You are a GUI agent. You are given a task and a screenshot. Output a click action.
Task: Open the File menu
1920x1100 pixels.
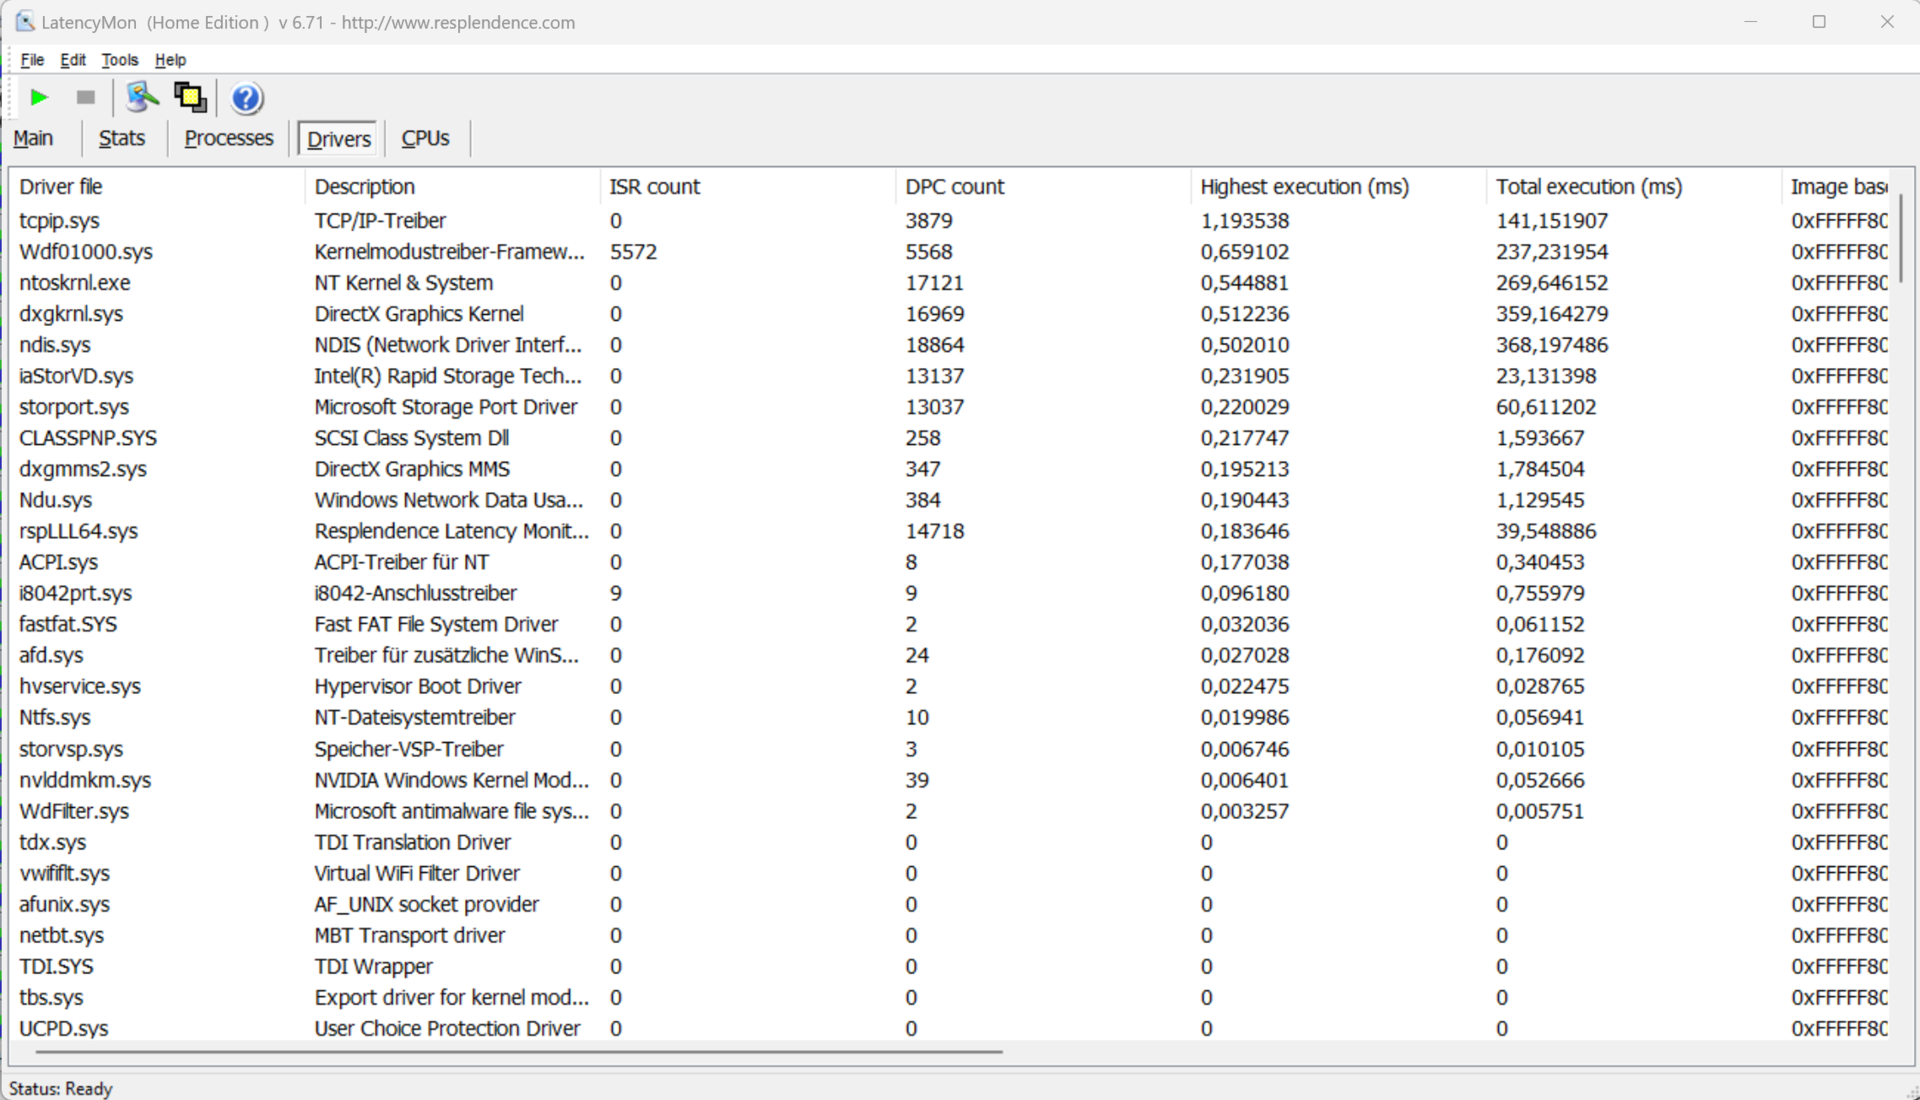(x=32, y=60)
